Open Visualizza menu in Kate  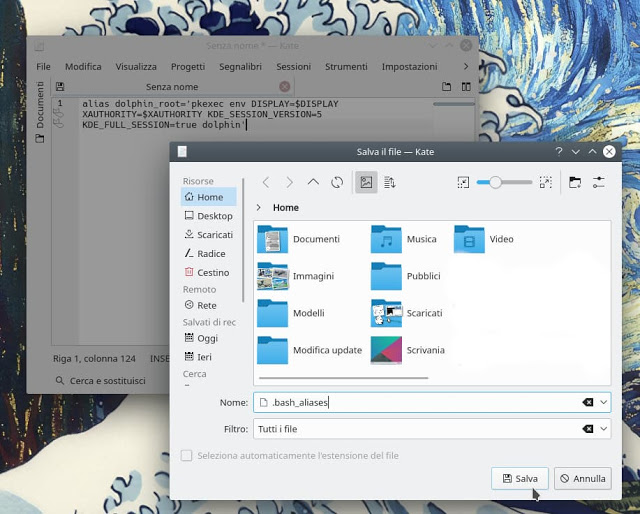[x=136, y=66]
